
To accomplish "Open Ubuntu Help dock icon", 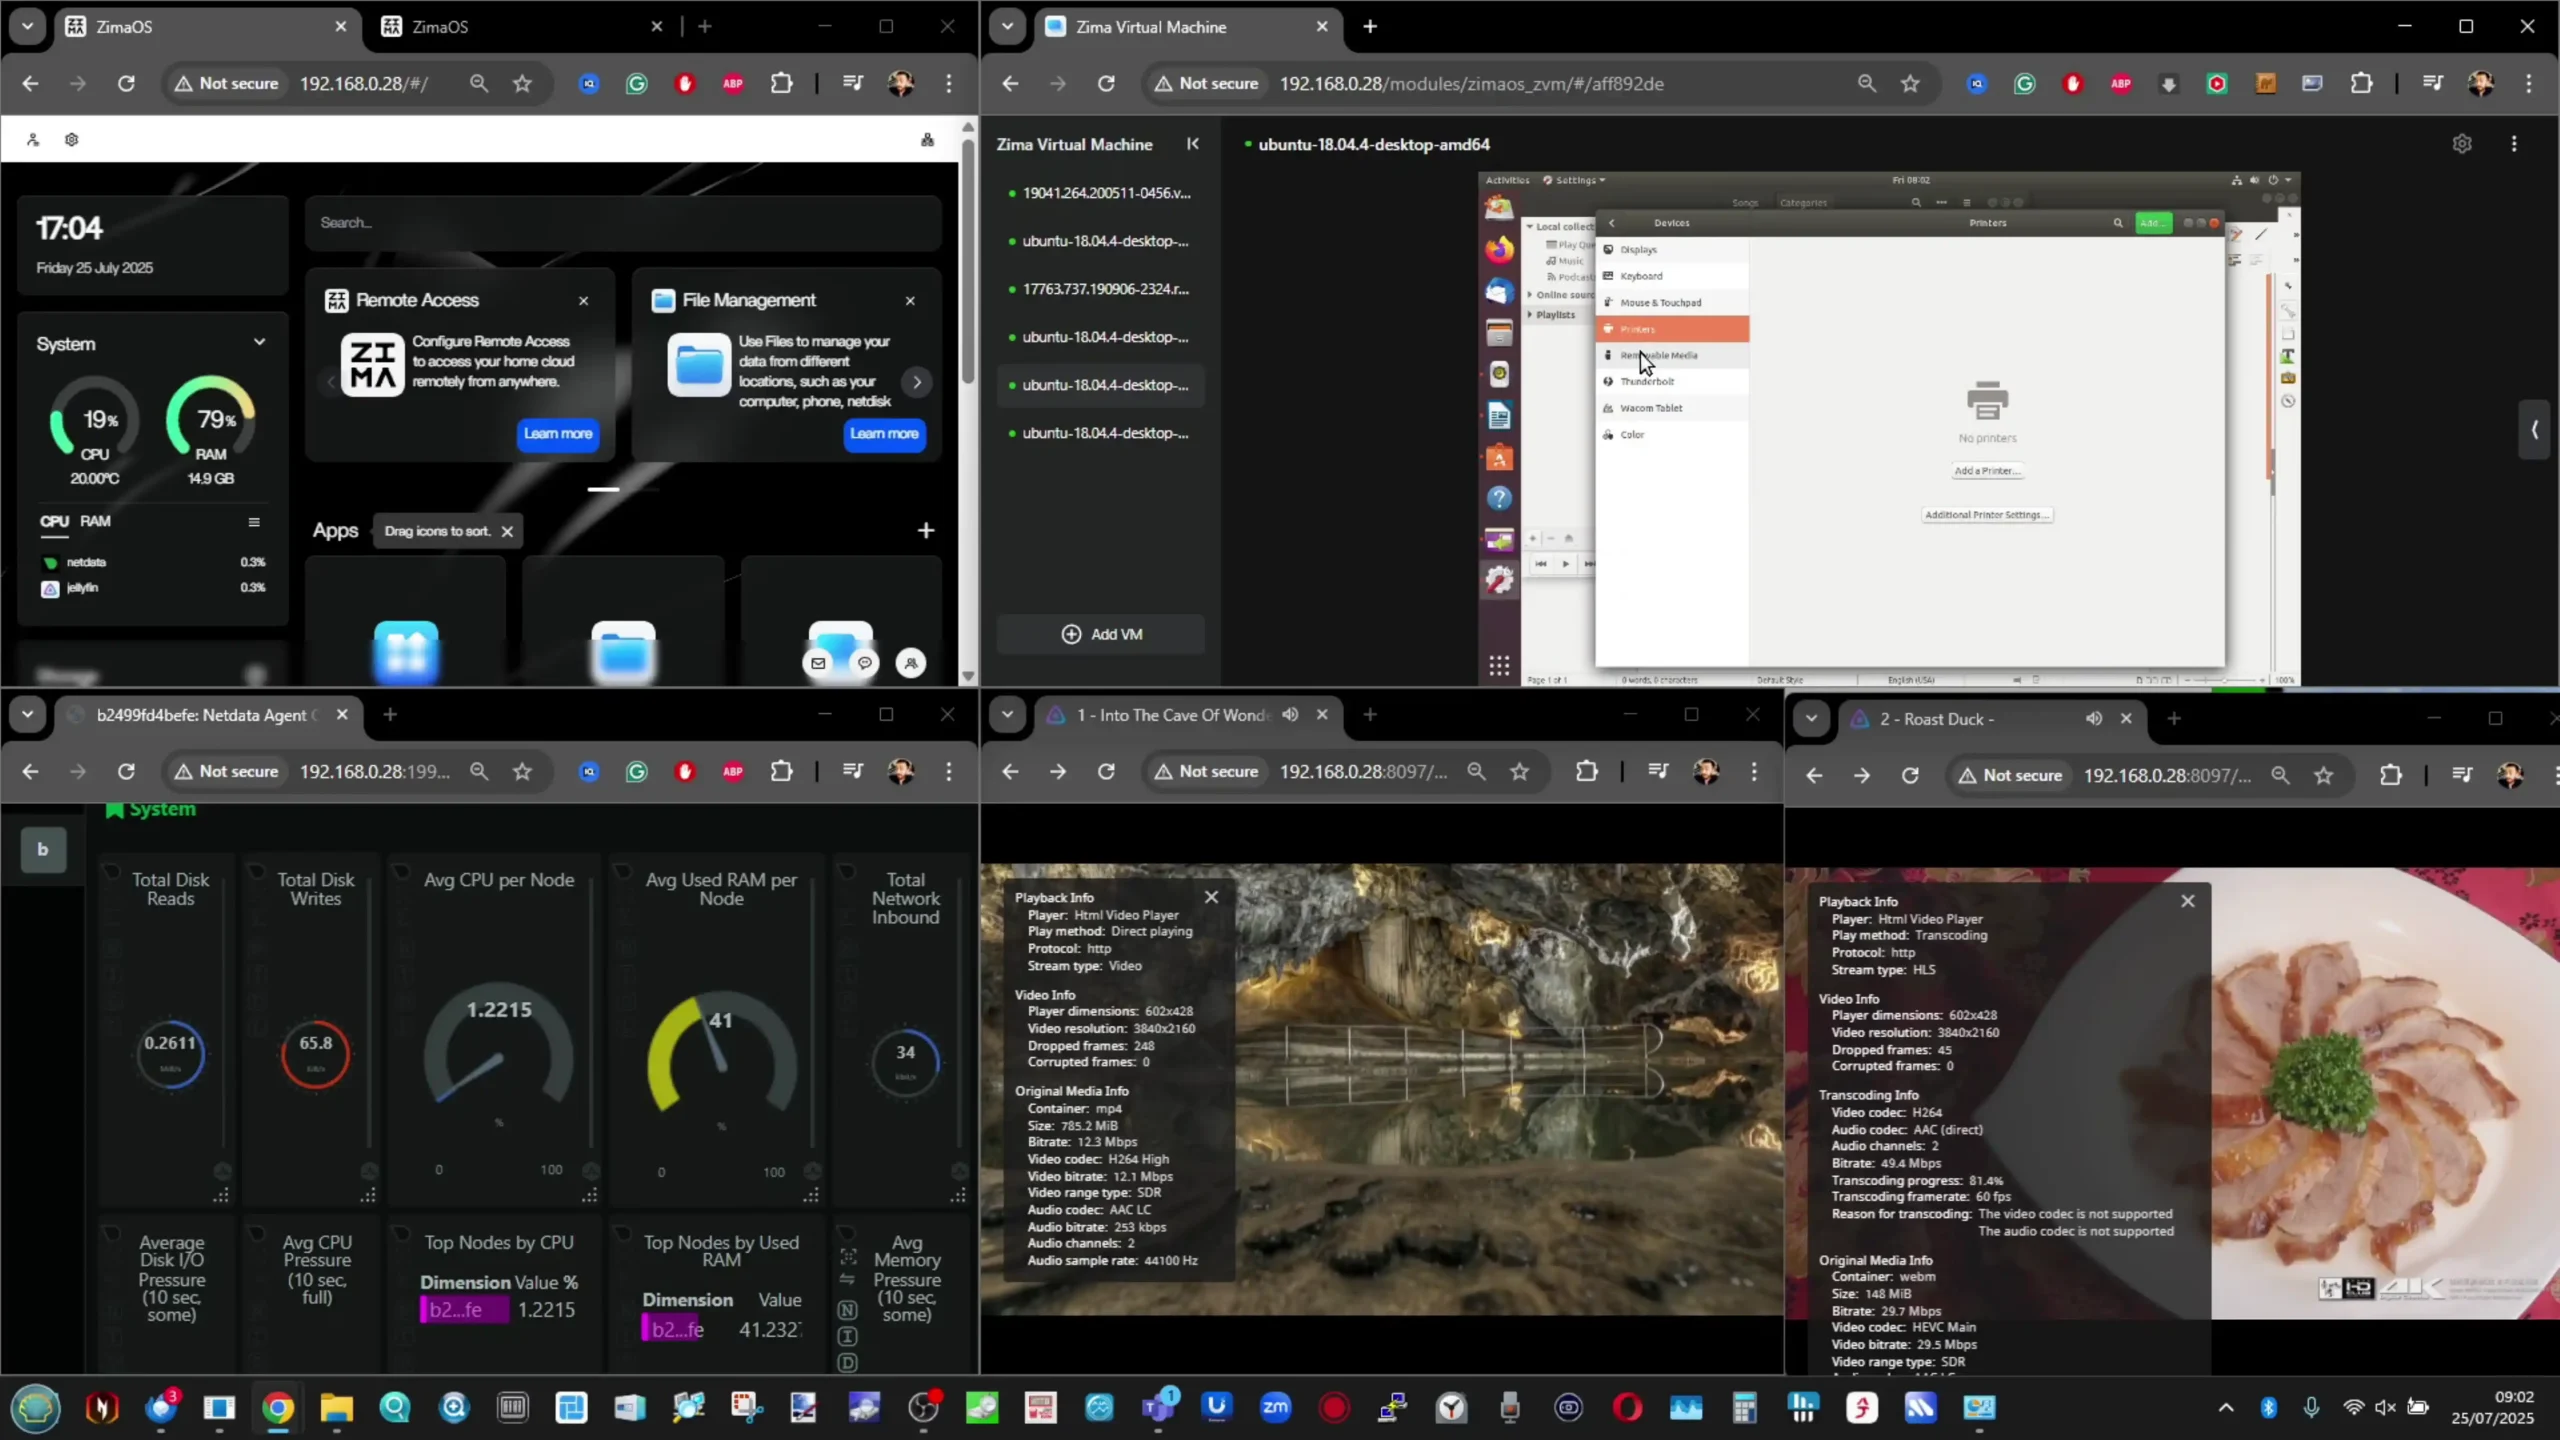I will point(1499,498).
